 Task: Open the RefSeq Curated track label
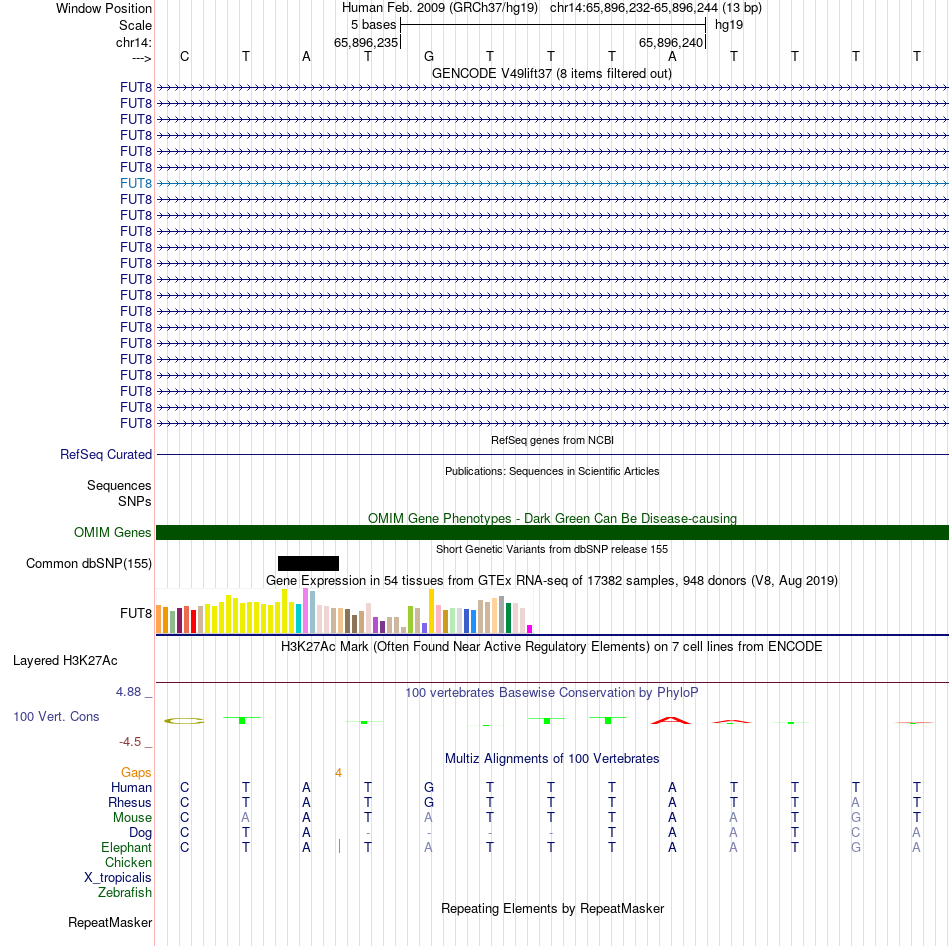pyautogui.click(x=106, y=455)
